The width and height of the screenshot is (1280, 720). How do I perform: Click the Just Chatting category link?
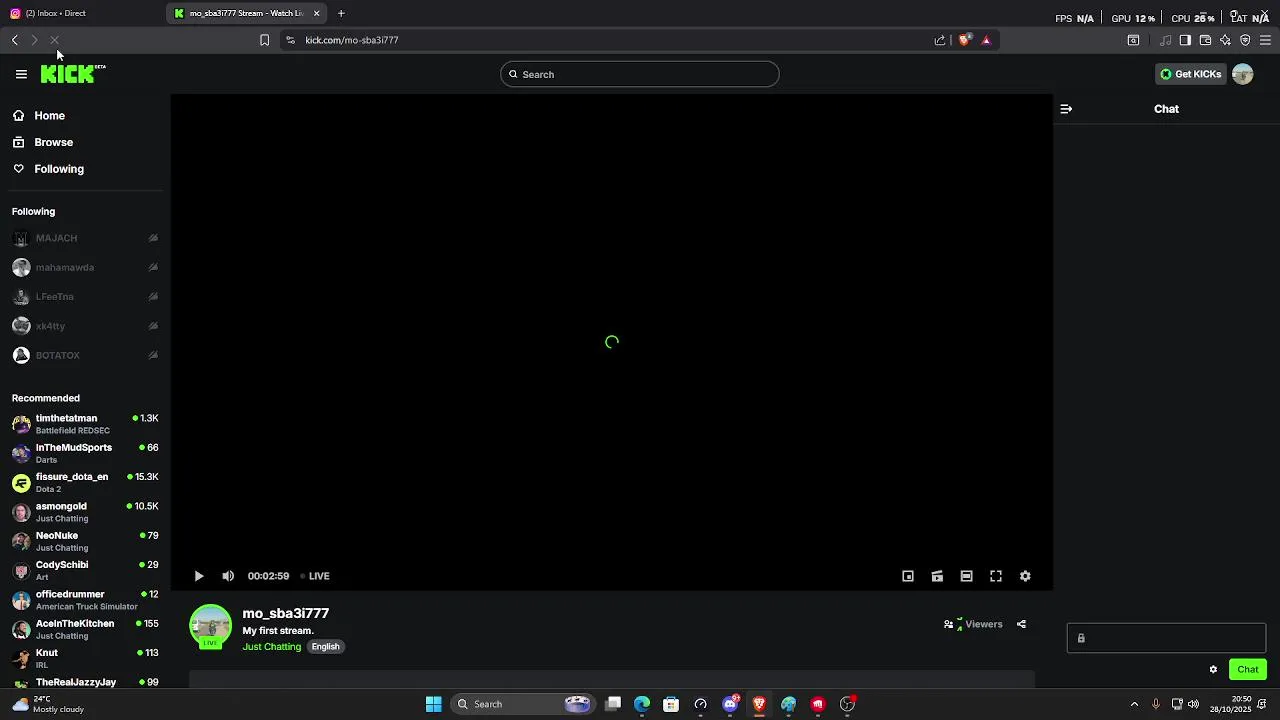[272, 647]
